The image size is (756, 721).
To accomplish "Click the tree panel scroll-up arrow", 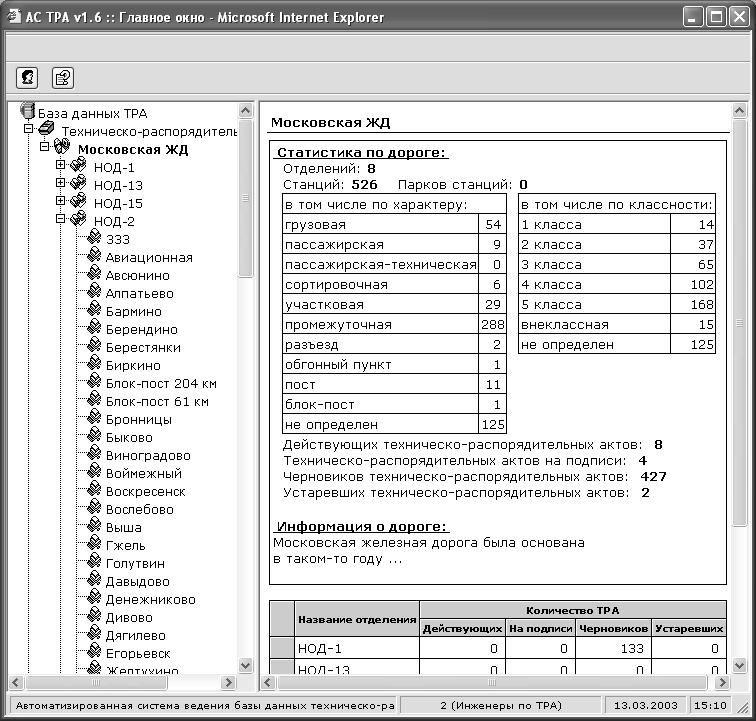I will coord(245,110).
